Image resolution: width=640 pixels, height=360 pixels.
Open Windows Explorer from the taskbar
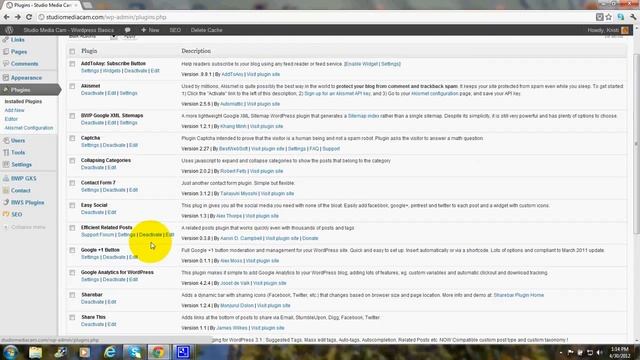pyautogui.click(x=36, y=352)
